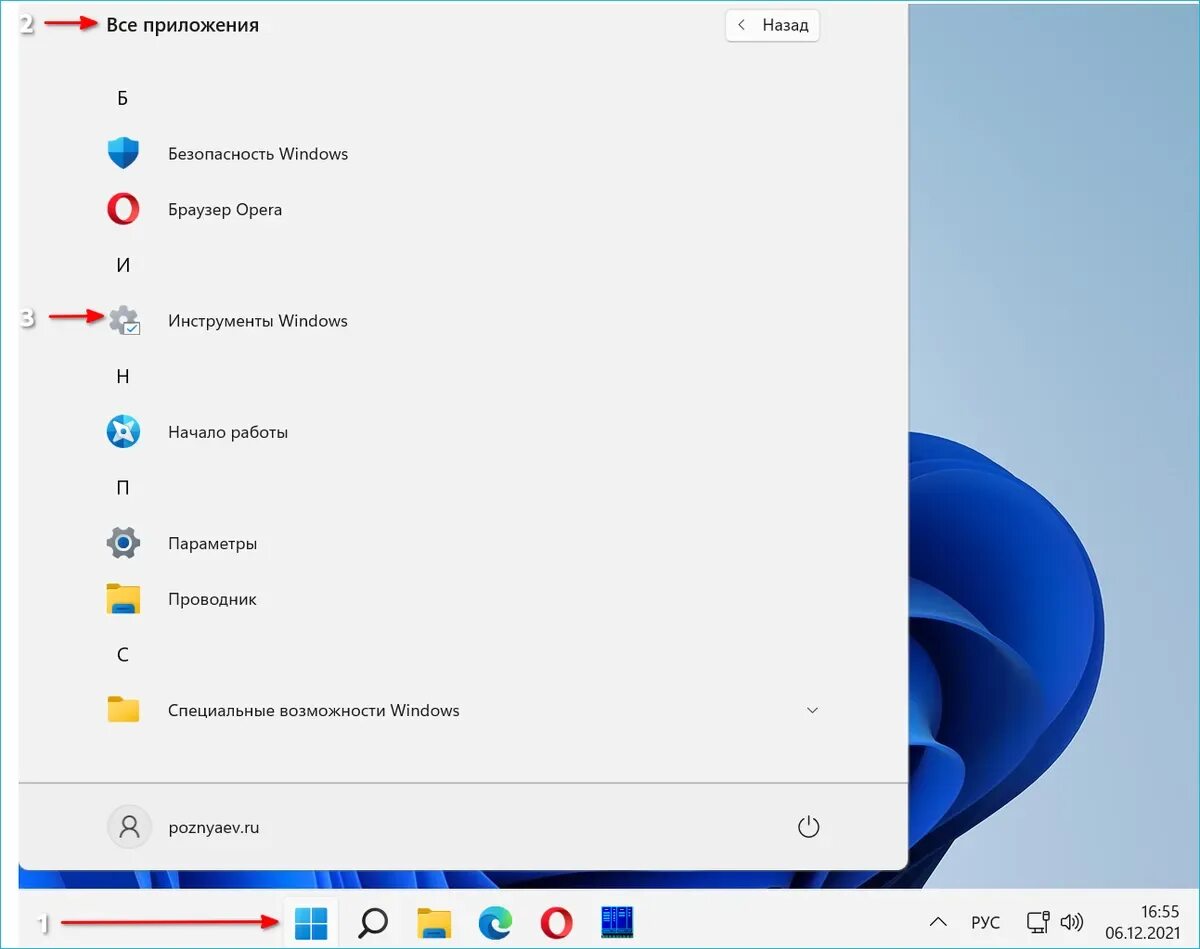Click the poznyaev.ru user avatar

pos(129,827)
